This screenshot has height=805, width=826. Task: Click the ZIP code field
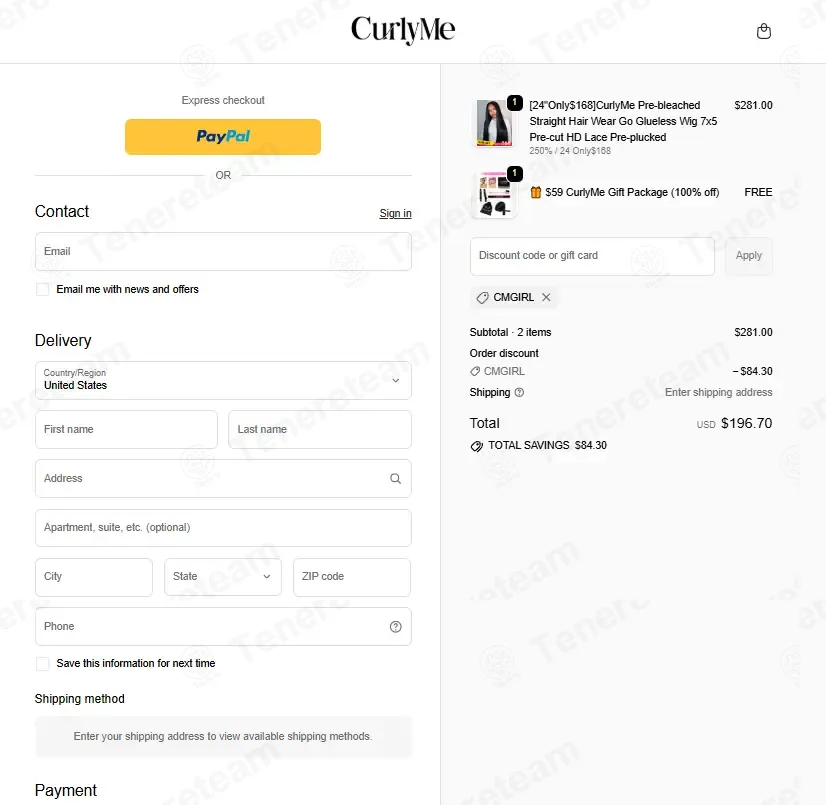[x=352, y=577]
